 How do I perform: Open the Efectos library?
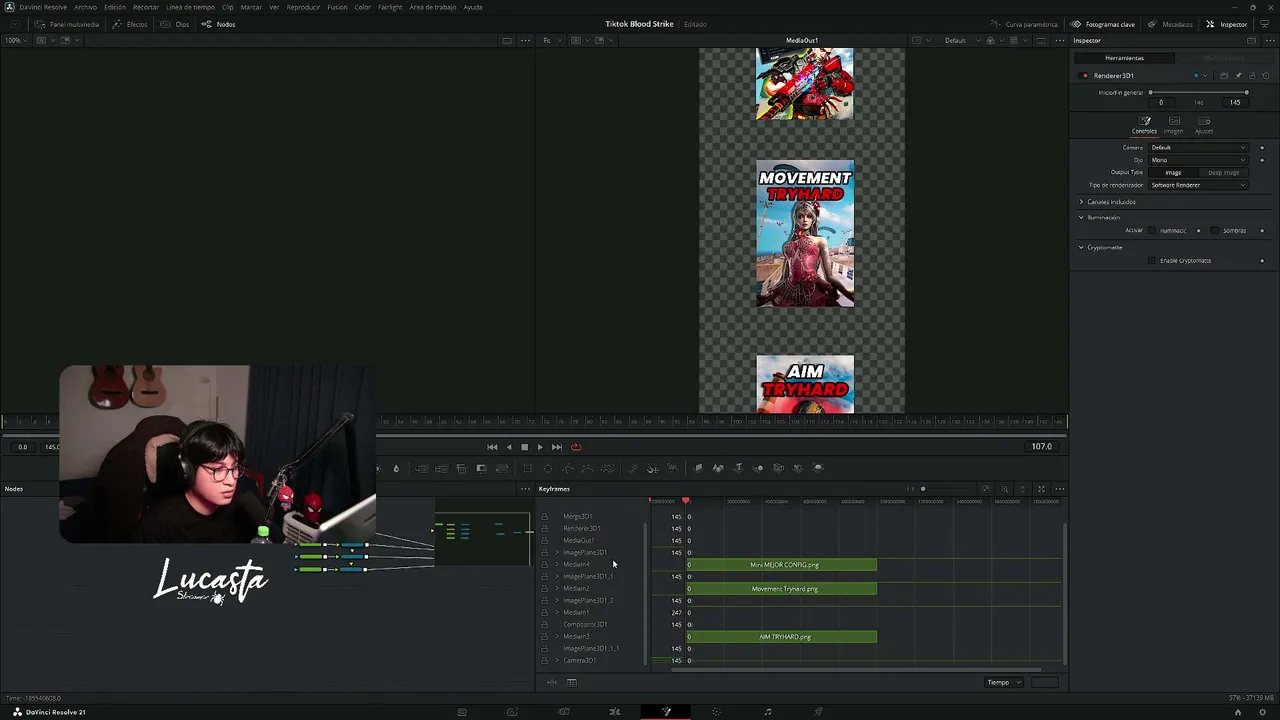[x=130, y=24]
